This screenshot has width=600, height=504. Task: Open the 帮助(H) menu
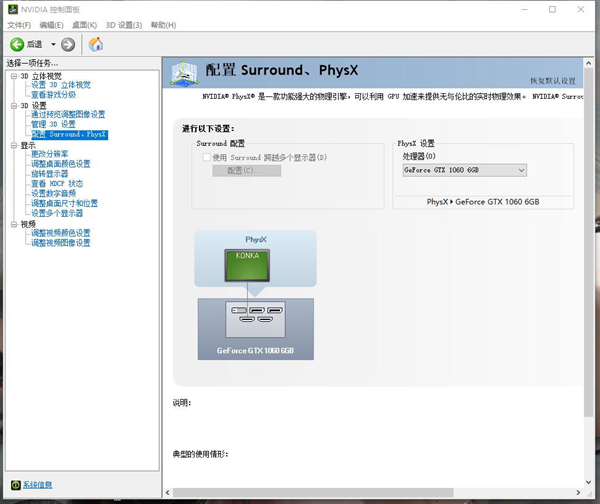click(x=163, y=25)
